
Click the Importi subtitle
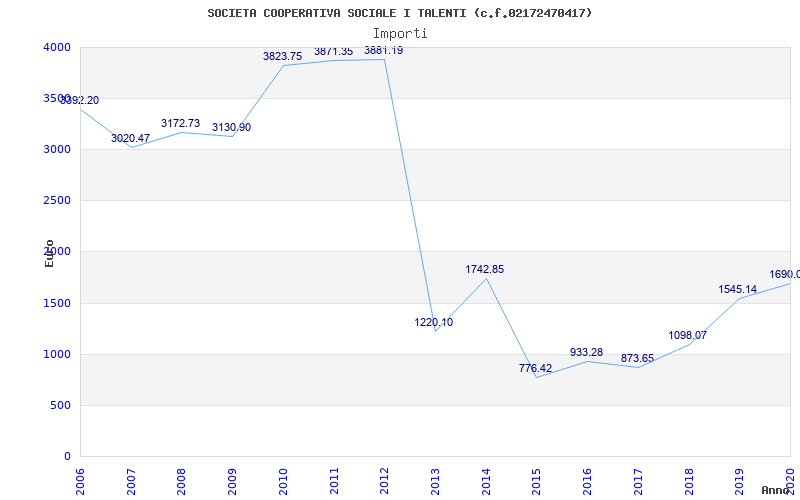400,34
